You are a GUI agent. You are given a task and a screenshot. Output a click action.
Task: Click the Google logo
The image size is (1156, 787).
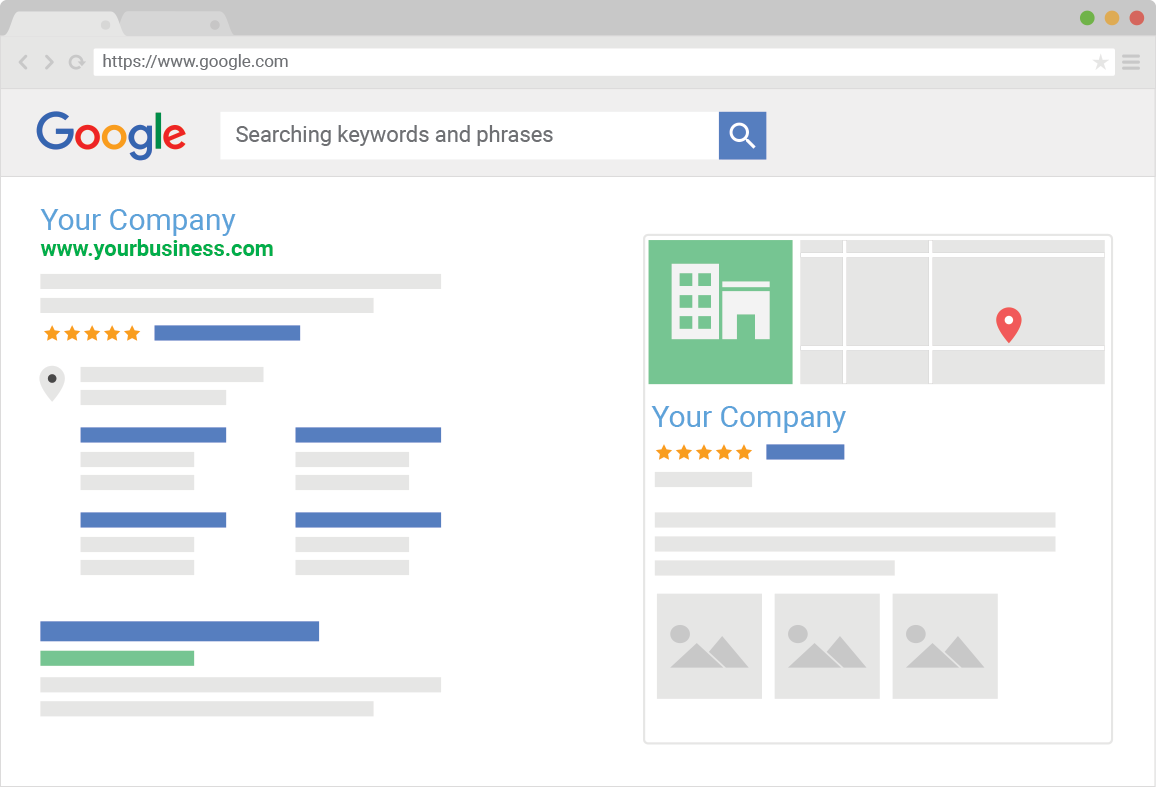tap(111, 135)
